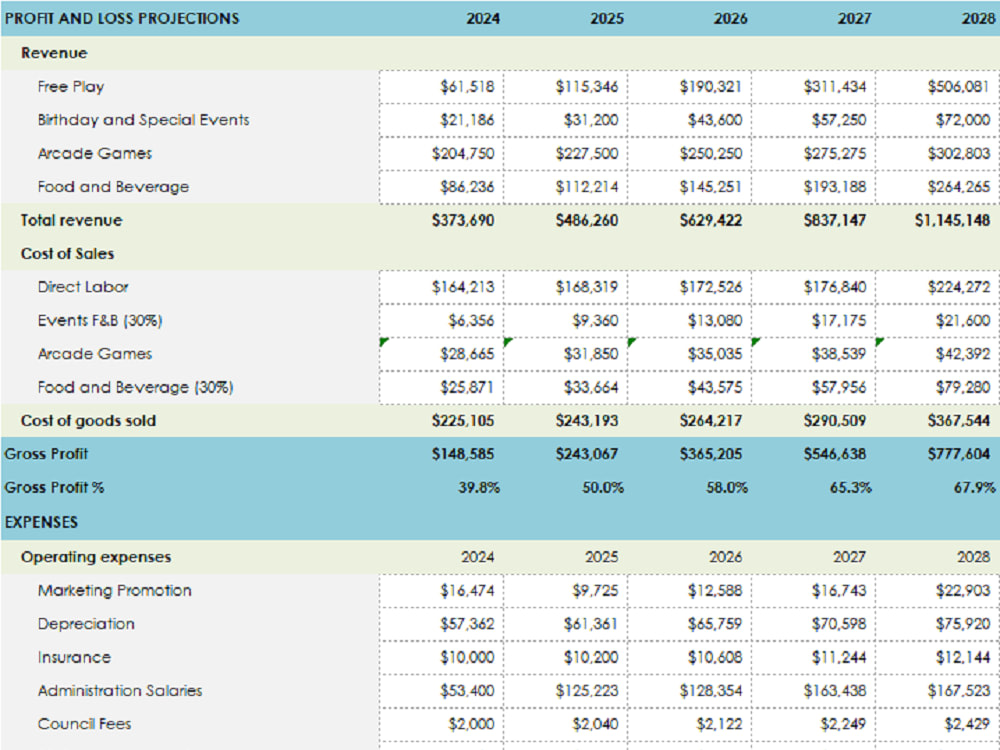Click the green flag marker on 2026 Arcade Games cost
Image resolution: width=1000 pixels, height=750 pixels.
click(631, 343)
